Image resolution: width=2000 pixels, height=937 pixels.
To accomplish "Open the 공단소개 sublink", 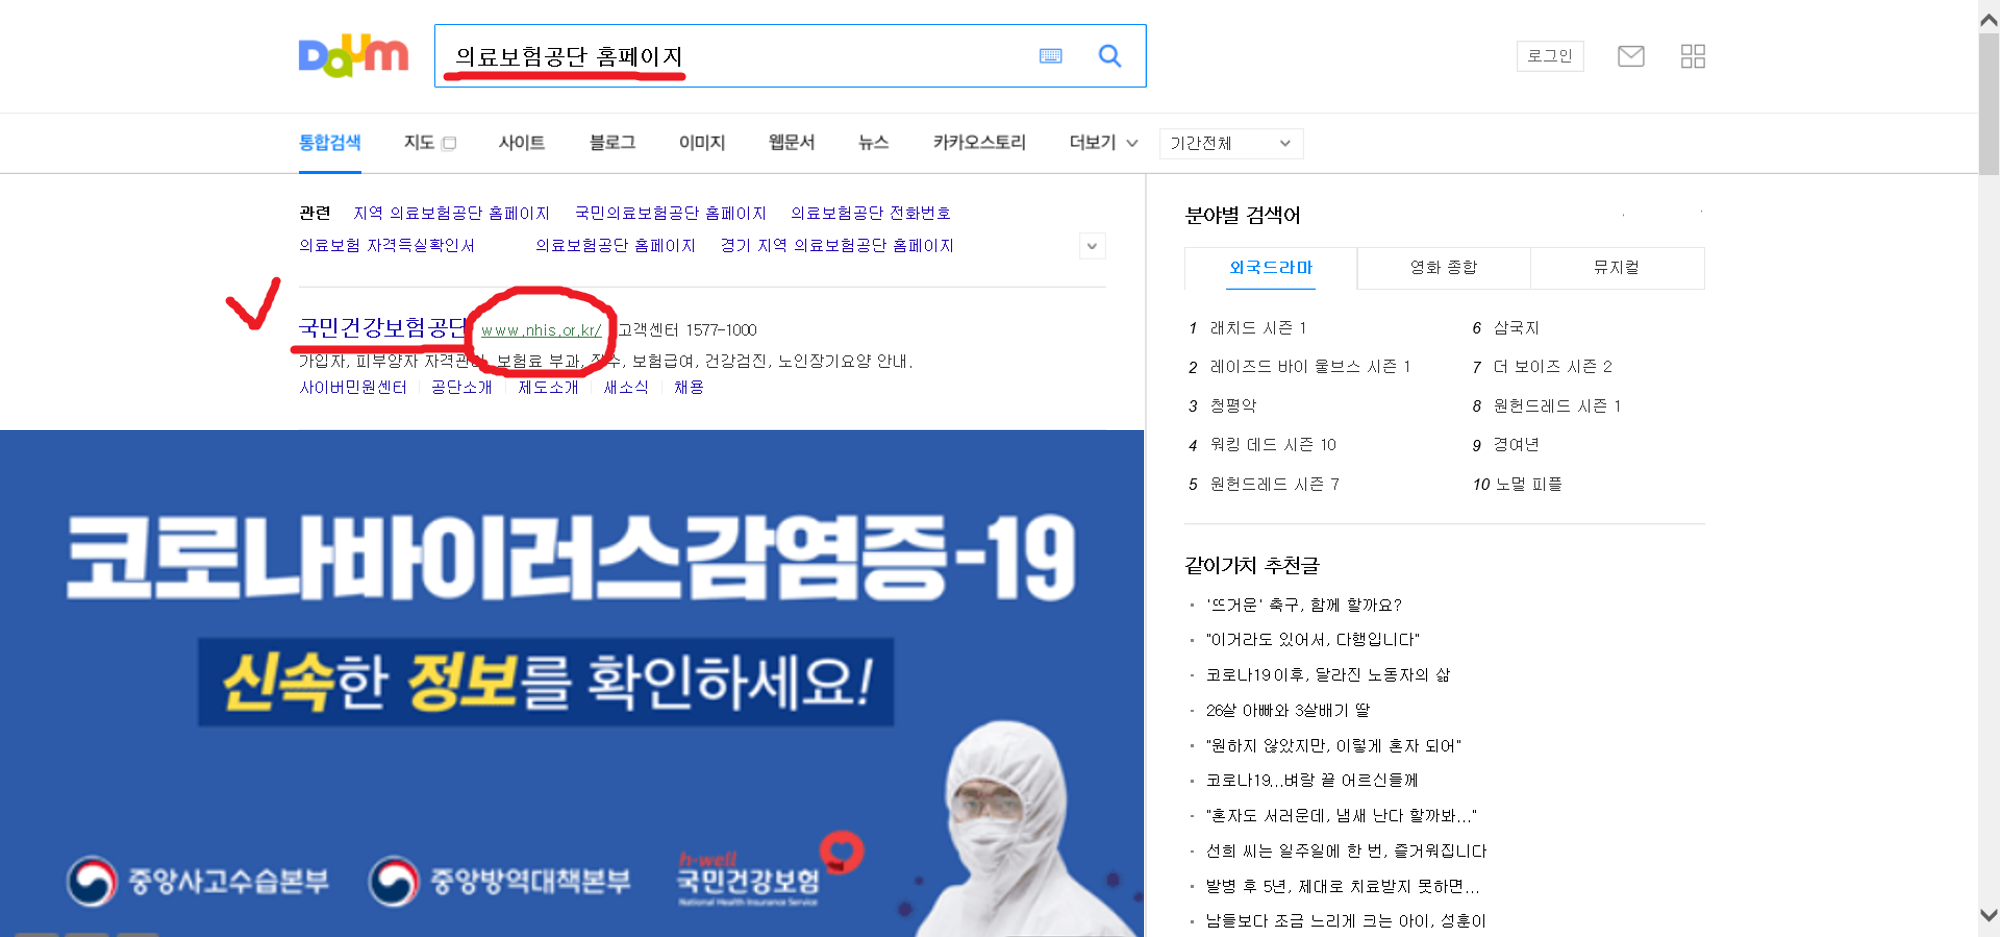I will tap(461, 387).
